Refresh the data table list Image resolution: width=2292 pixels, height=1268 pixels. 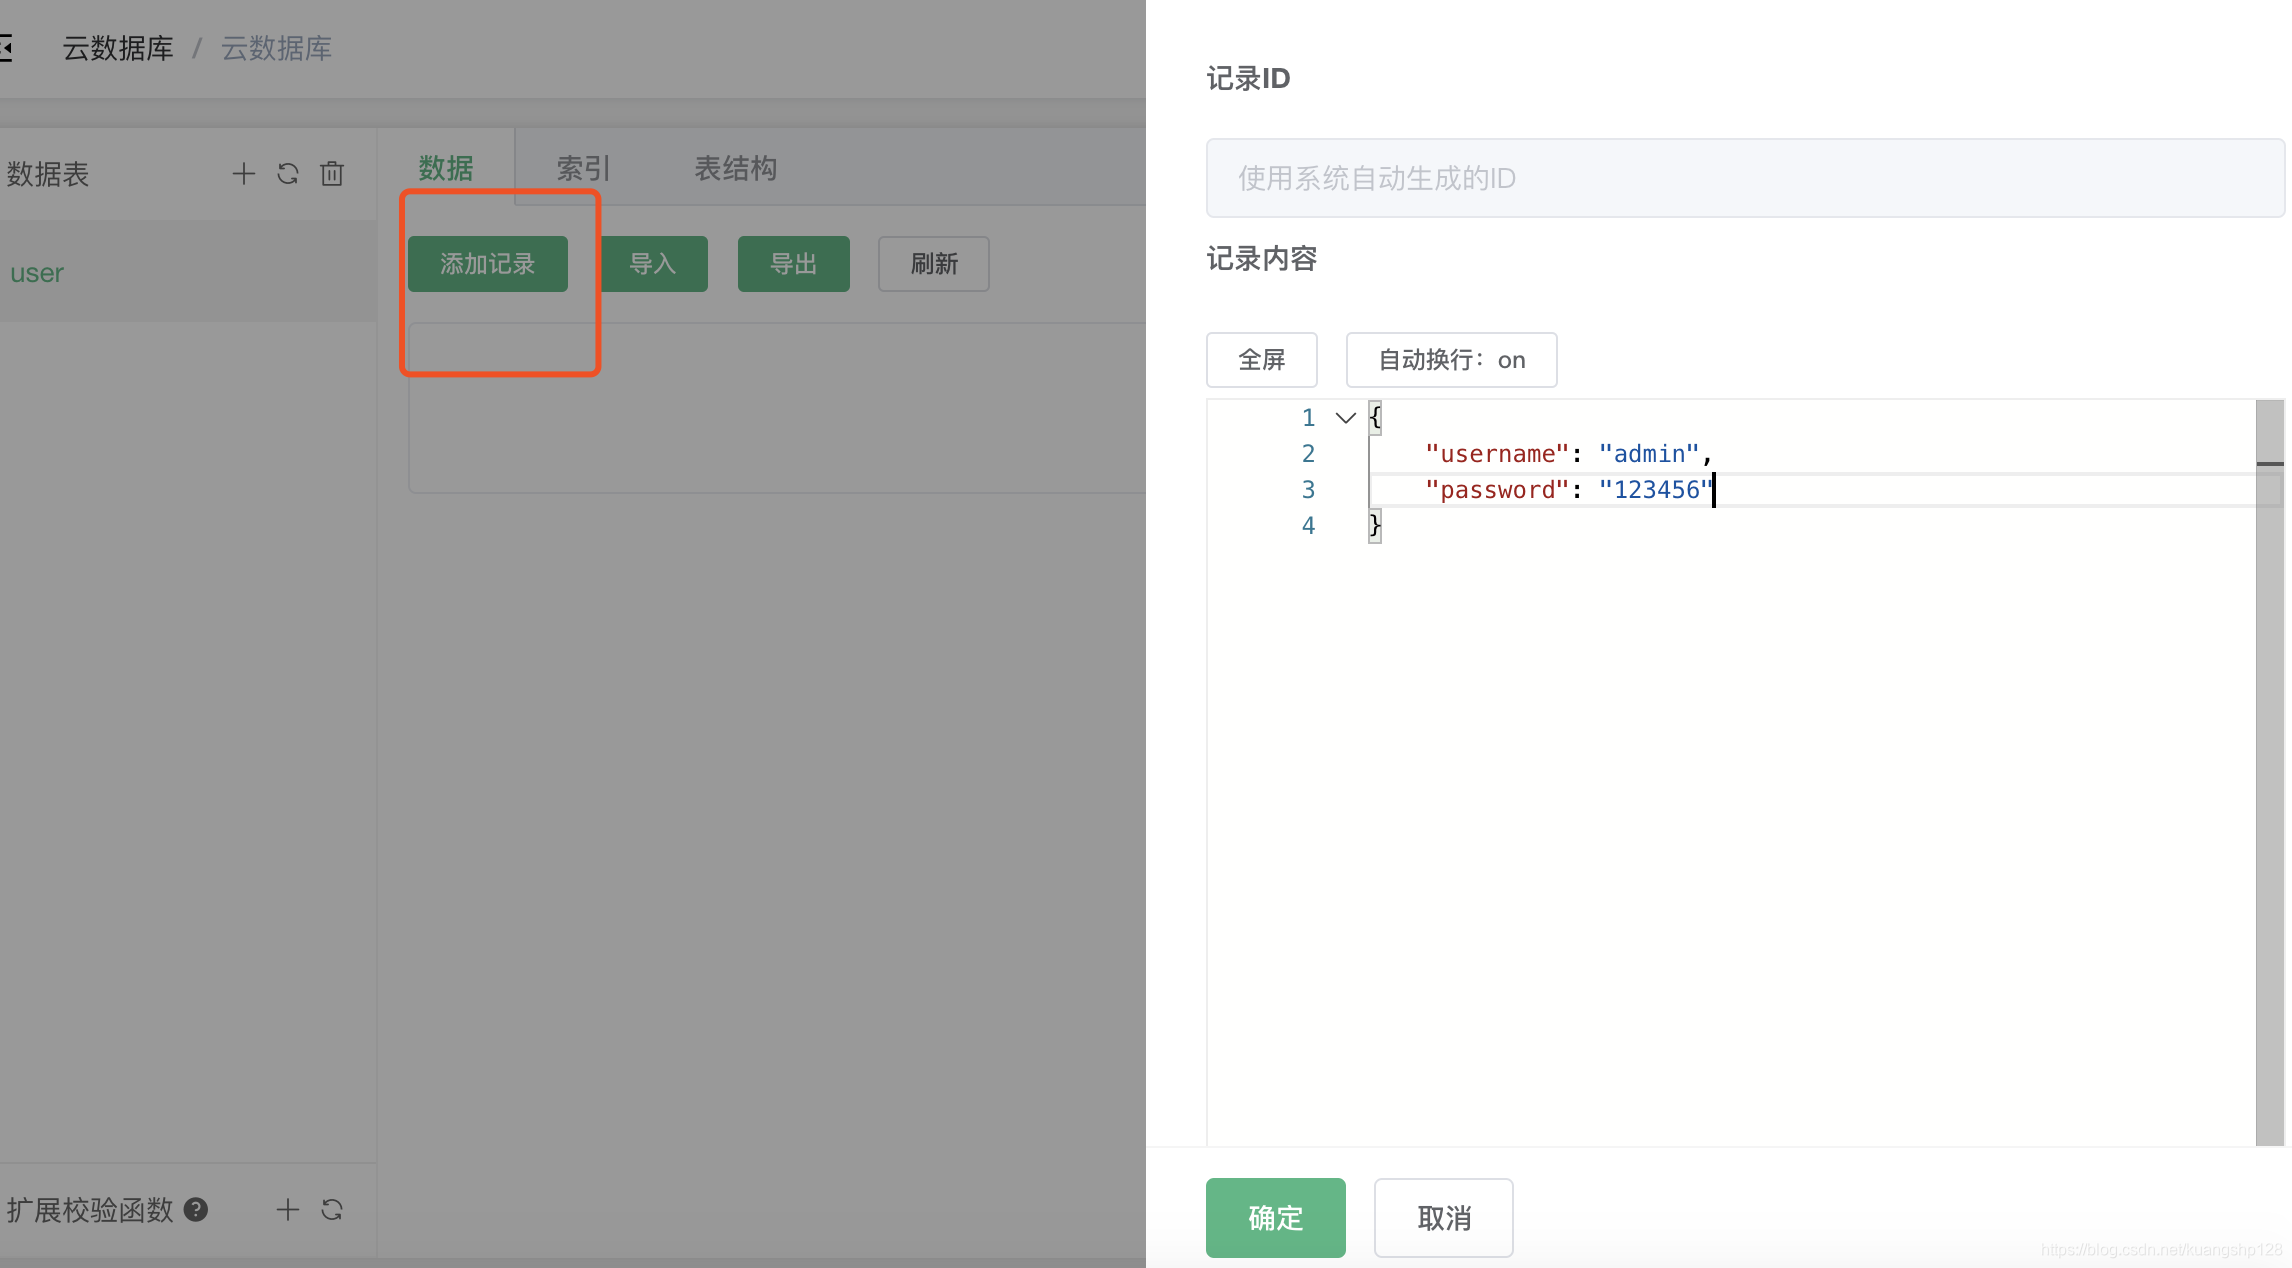(288, 174)
